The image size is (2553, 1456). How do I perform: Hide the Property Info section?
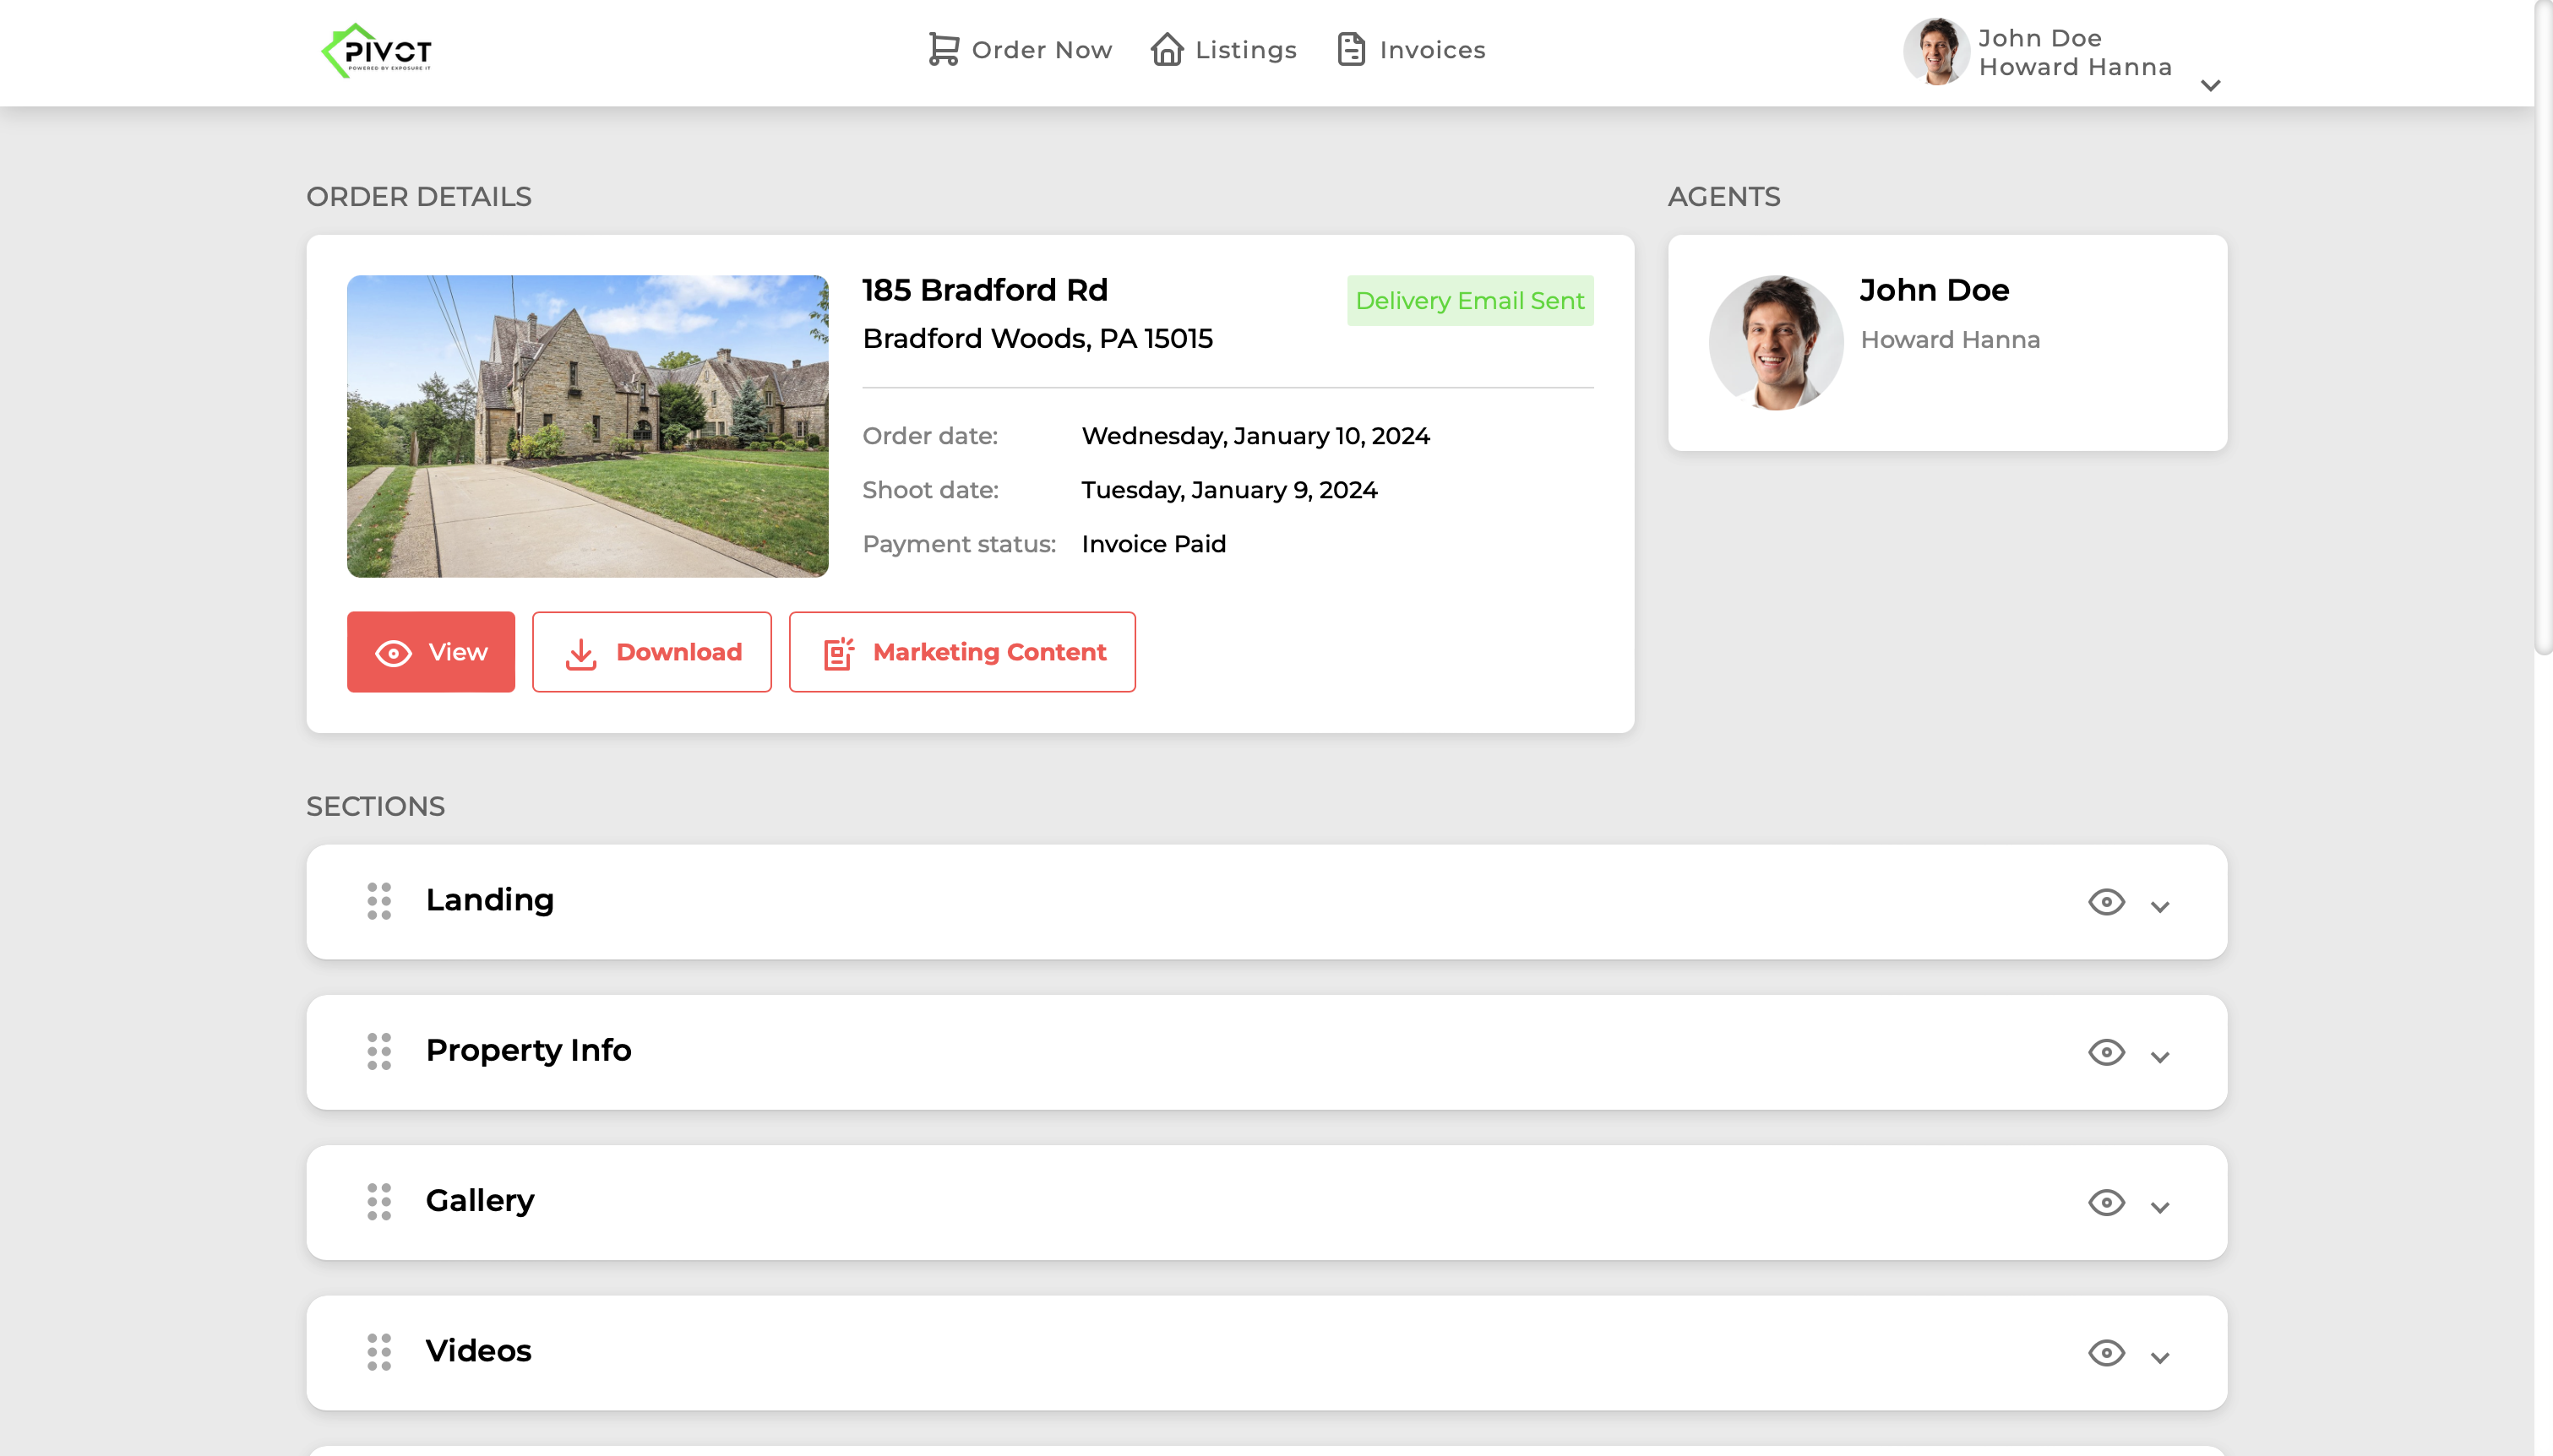coord(2106,1052)
